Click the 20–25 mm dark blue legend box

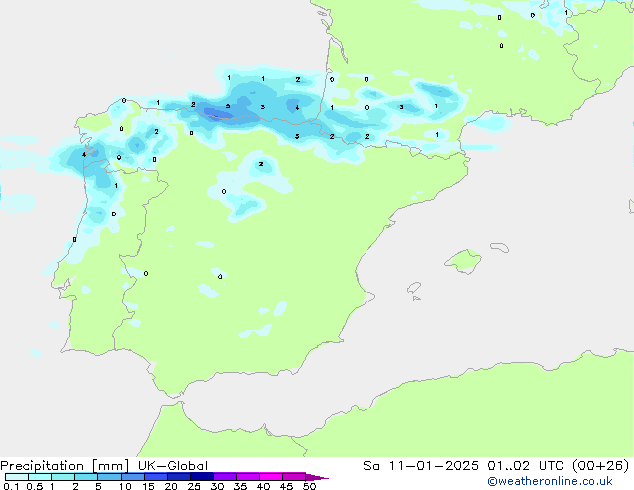[179, 477]
